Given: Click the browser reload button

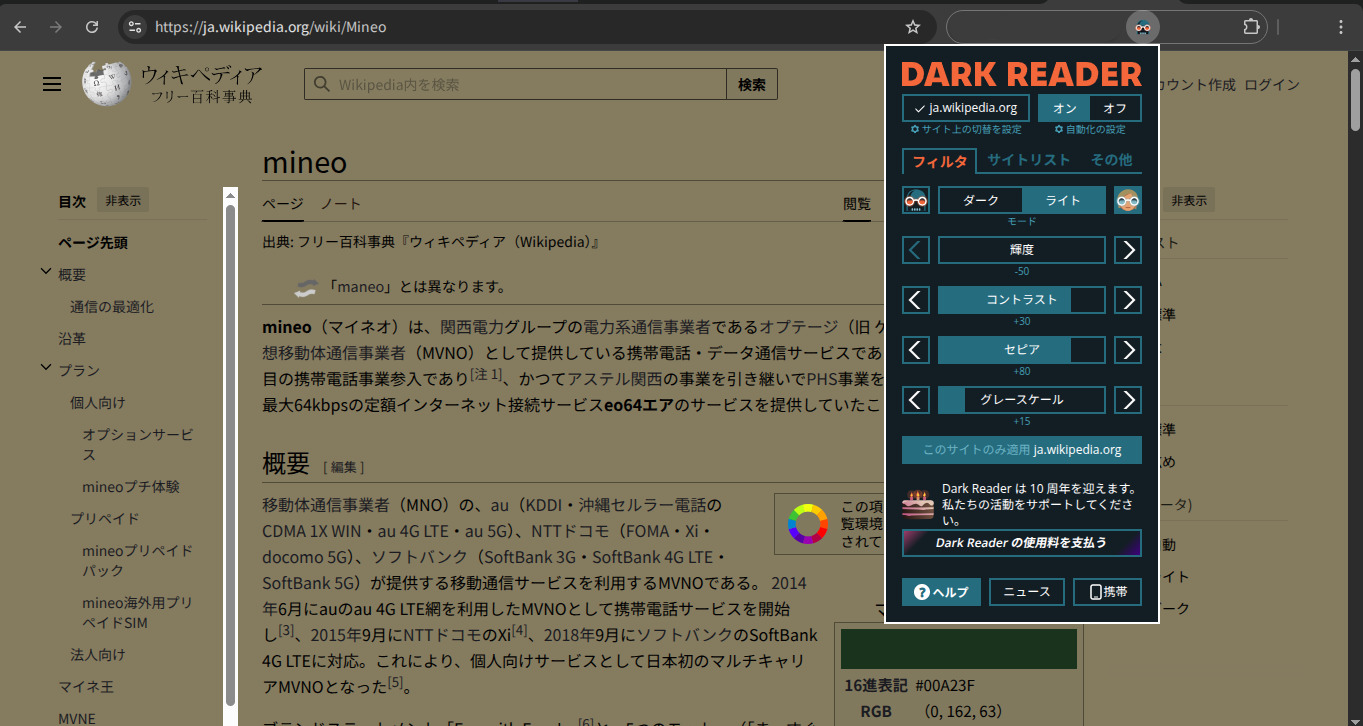Looking at the screenshot, I should 92,27.
